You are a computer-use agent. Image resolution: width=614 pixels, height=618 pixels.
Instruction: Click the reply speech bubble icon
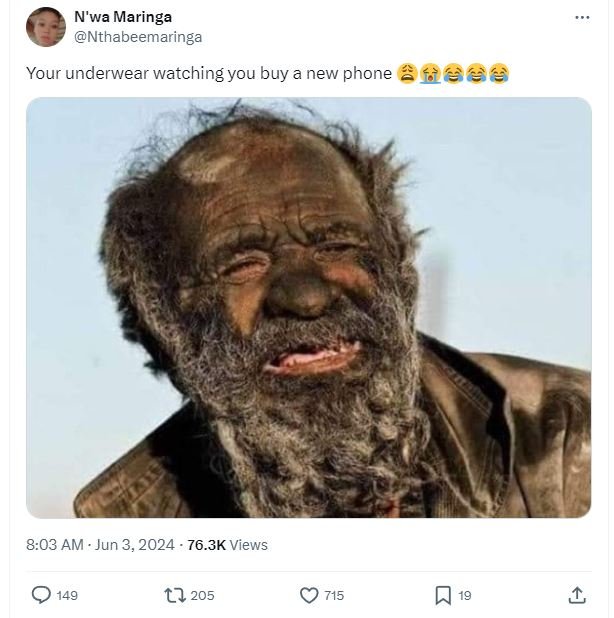point(41,595)
